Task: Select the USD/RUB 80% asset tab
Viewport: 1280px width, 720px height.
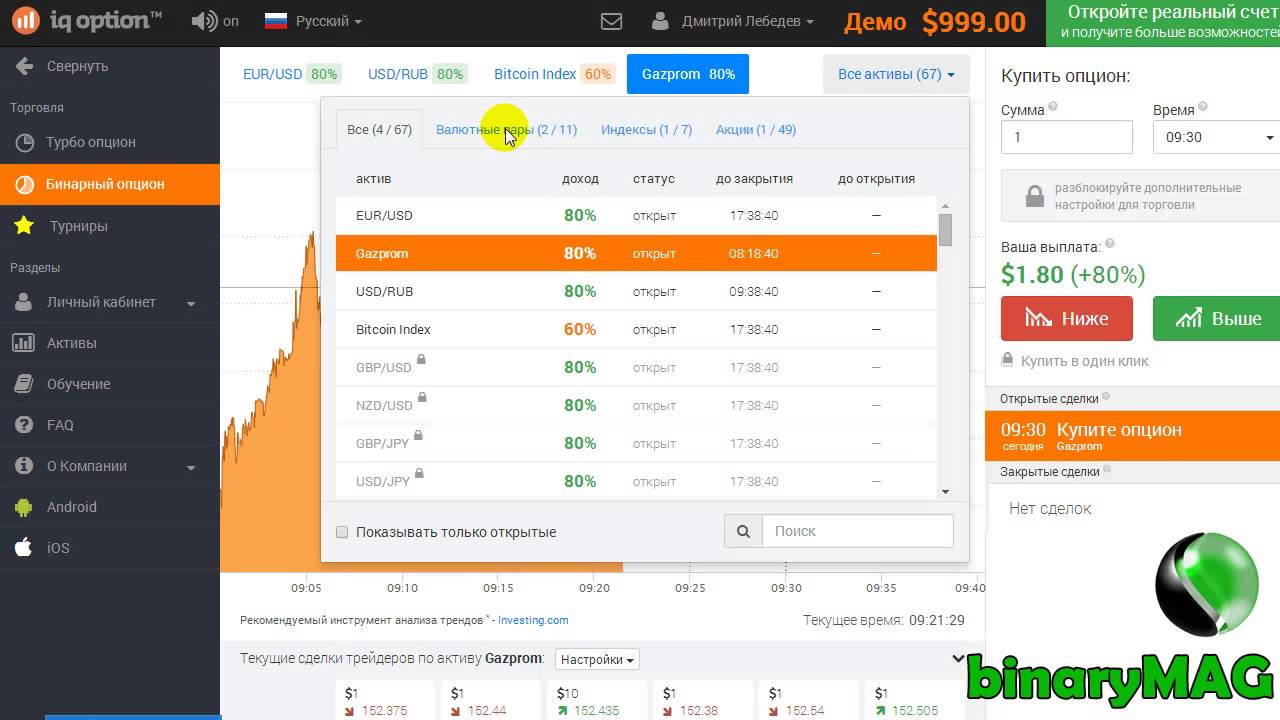Action: [416, 74]
